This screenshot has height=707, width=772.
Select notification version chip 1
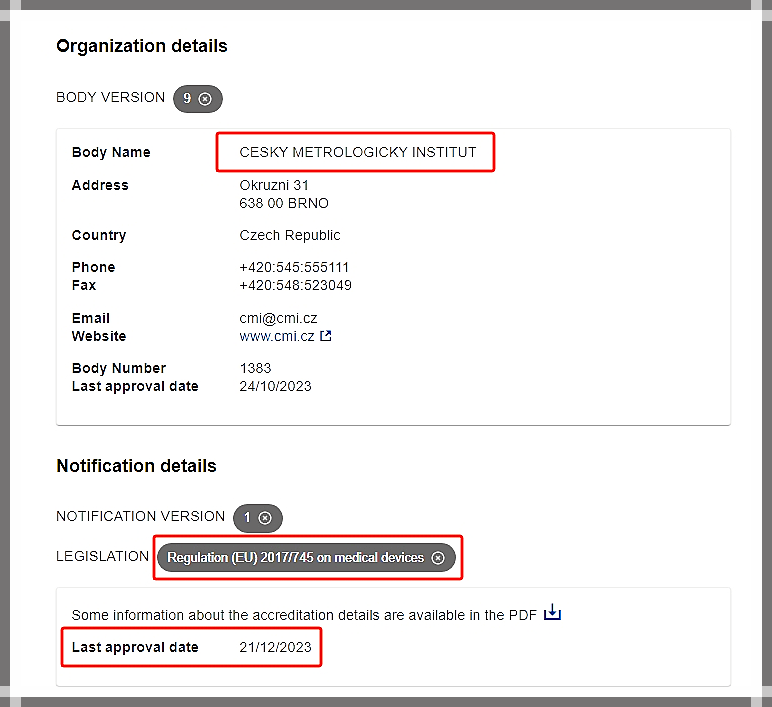coord(257,518)
